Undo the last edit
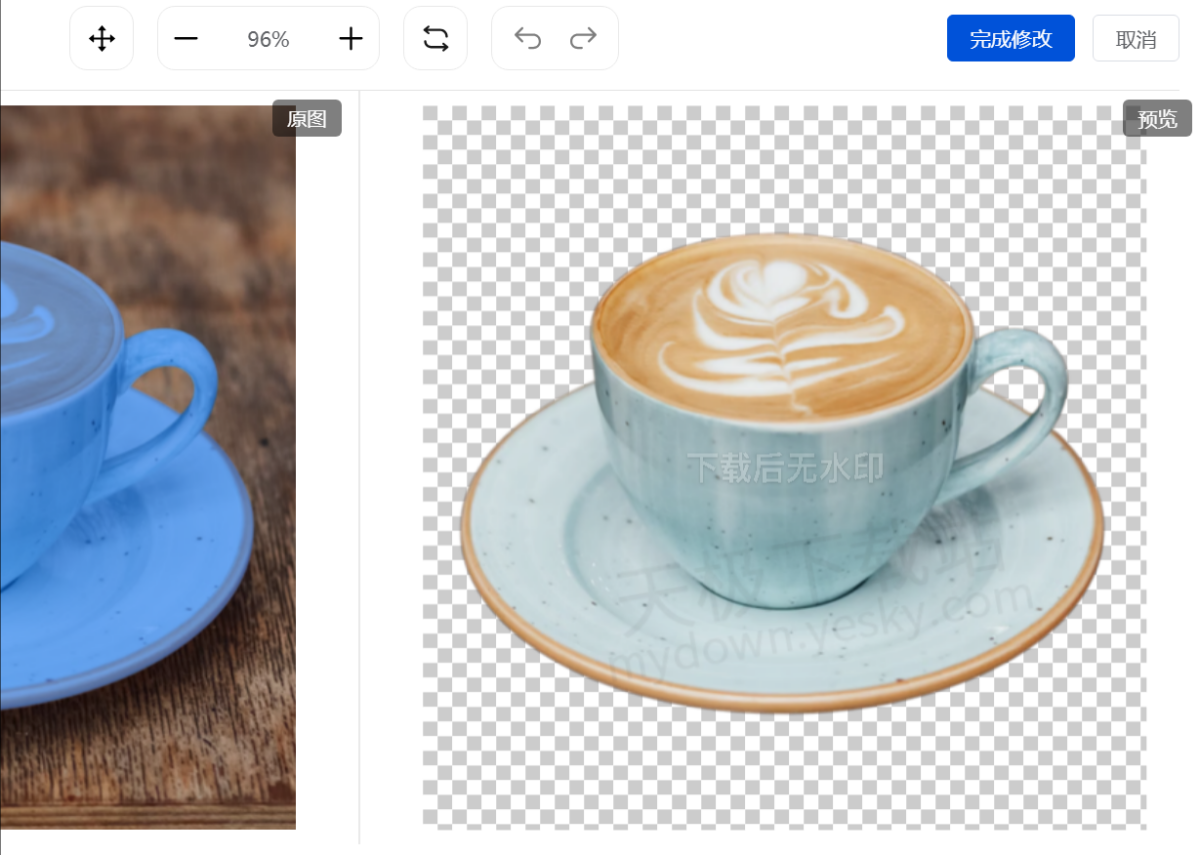Viewport: 1200px width, 855px height. pyautogui.click(x=527, y=39)
